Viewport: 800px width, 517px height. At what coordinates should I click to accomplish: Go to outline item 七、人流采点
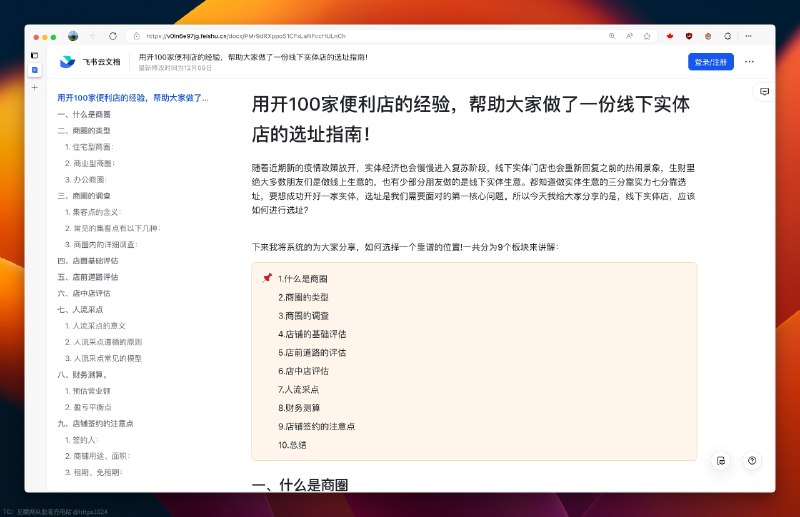80,309
